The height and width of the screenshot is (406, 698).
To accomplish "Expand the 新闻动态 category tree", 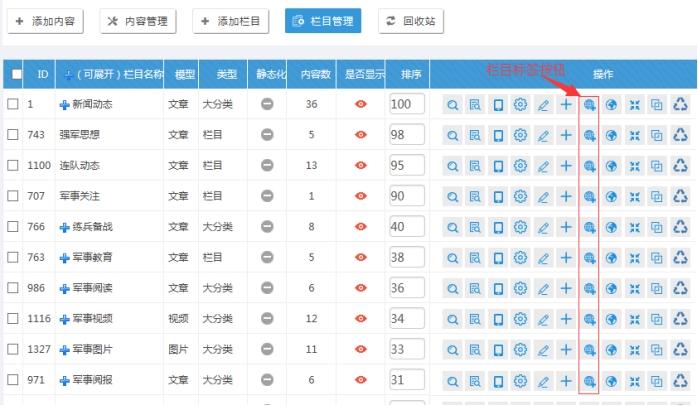I will coord(65,105).
